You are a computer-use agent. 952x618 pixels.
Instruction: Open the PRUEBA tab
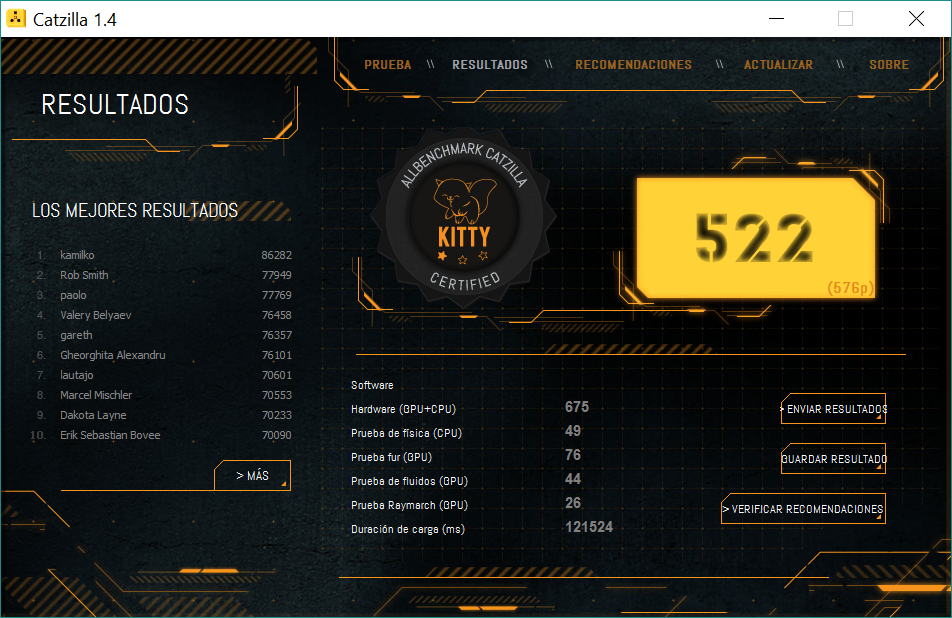coord(387,65)
